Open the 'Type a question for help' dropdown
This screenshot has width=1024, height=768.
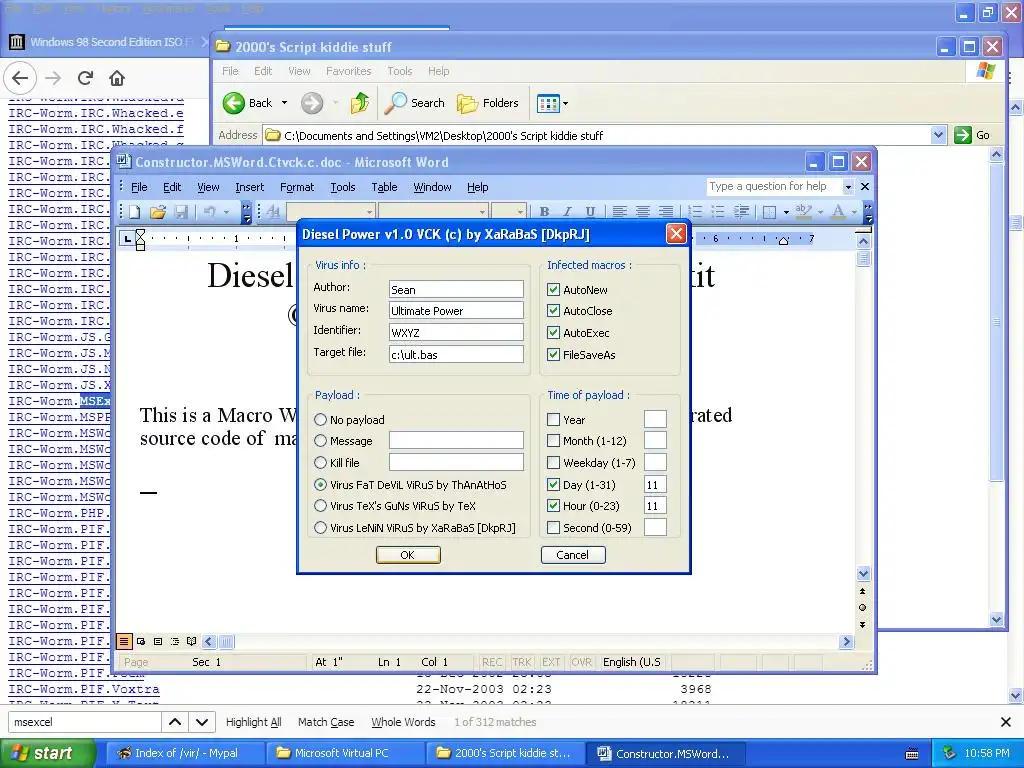point(848,187)
